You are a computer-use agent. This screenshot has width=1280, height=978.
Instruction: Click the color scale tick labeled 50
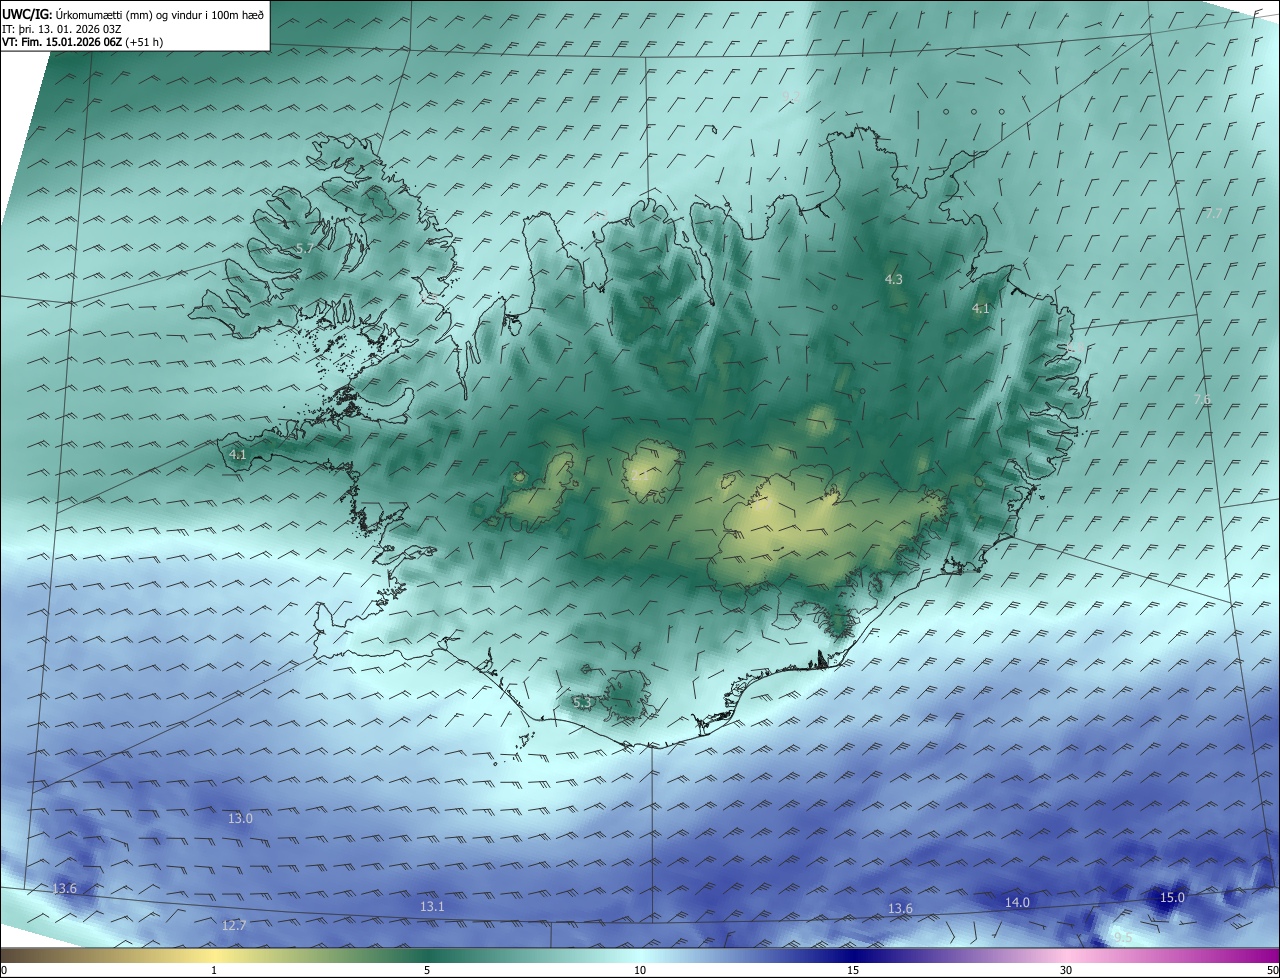point(1272,971)
